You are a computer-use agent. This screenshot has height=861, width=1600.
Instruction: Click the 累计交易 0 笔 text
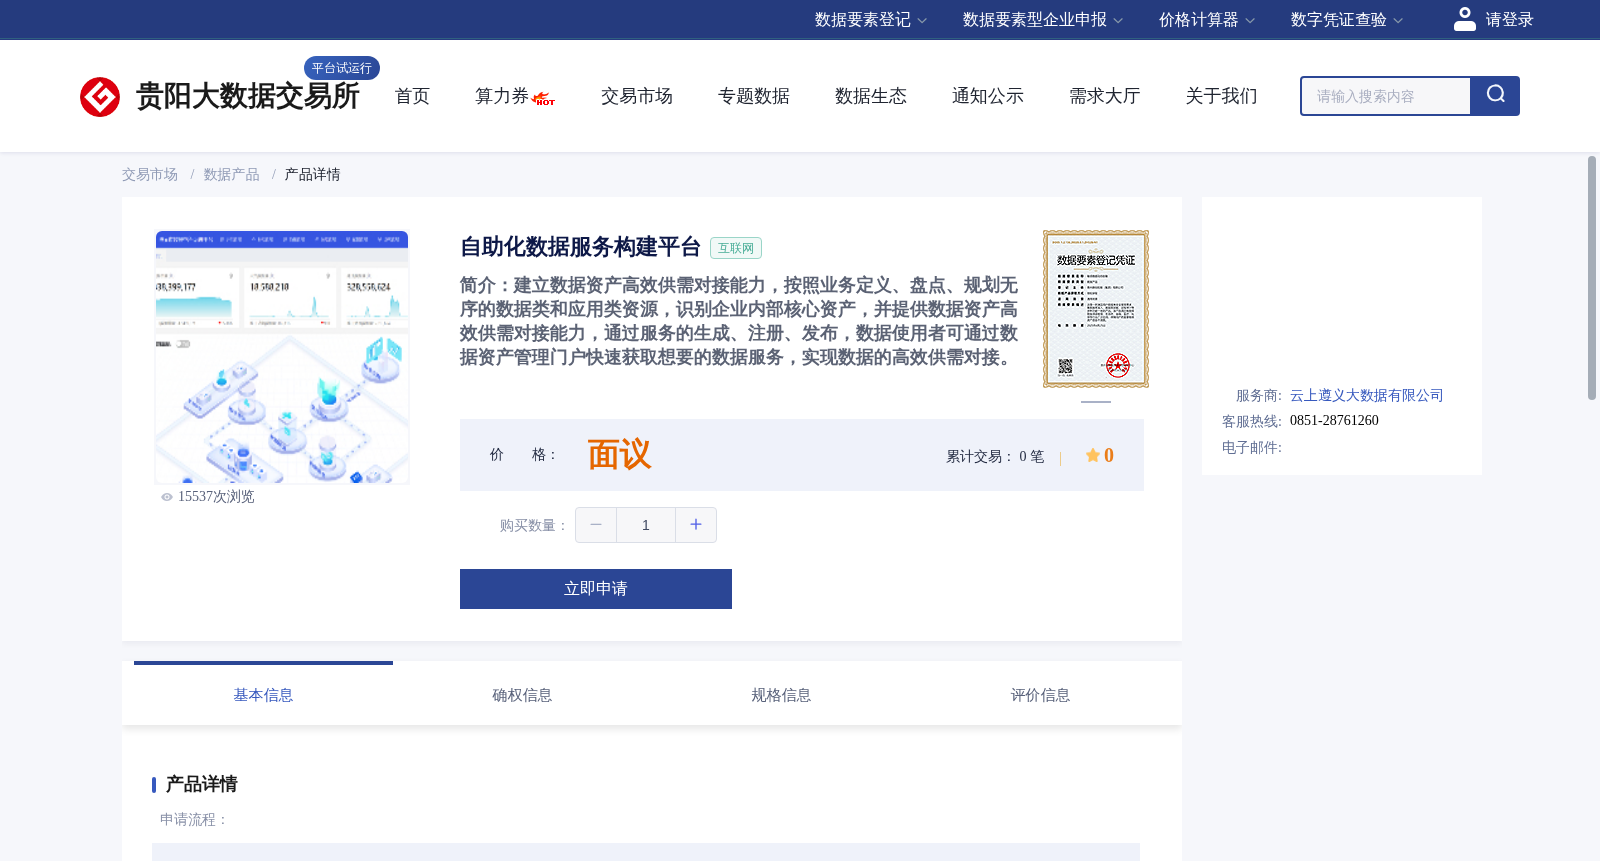[995, 457]
